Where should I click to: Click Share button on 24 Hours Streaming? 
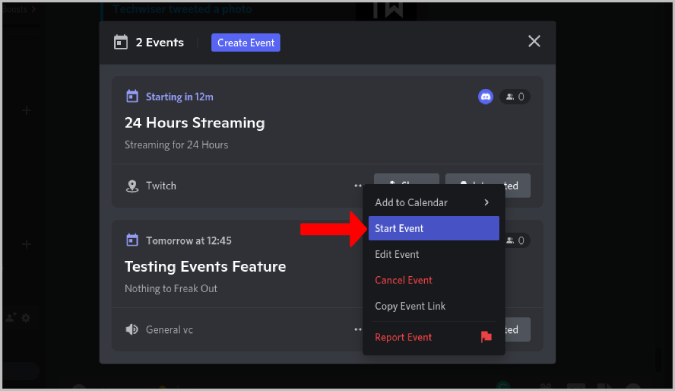point(406,179)
